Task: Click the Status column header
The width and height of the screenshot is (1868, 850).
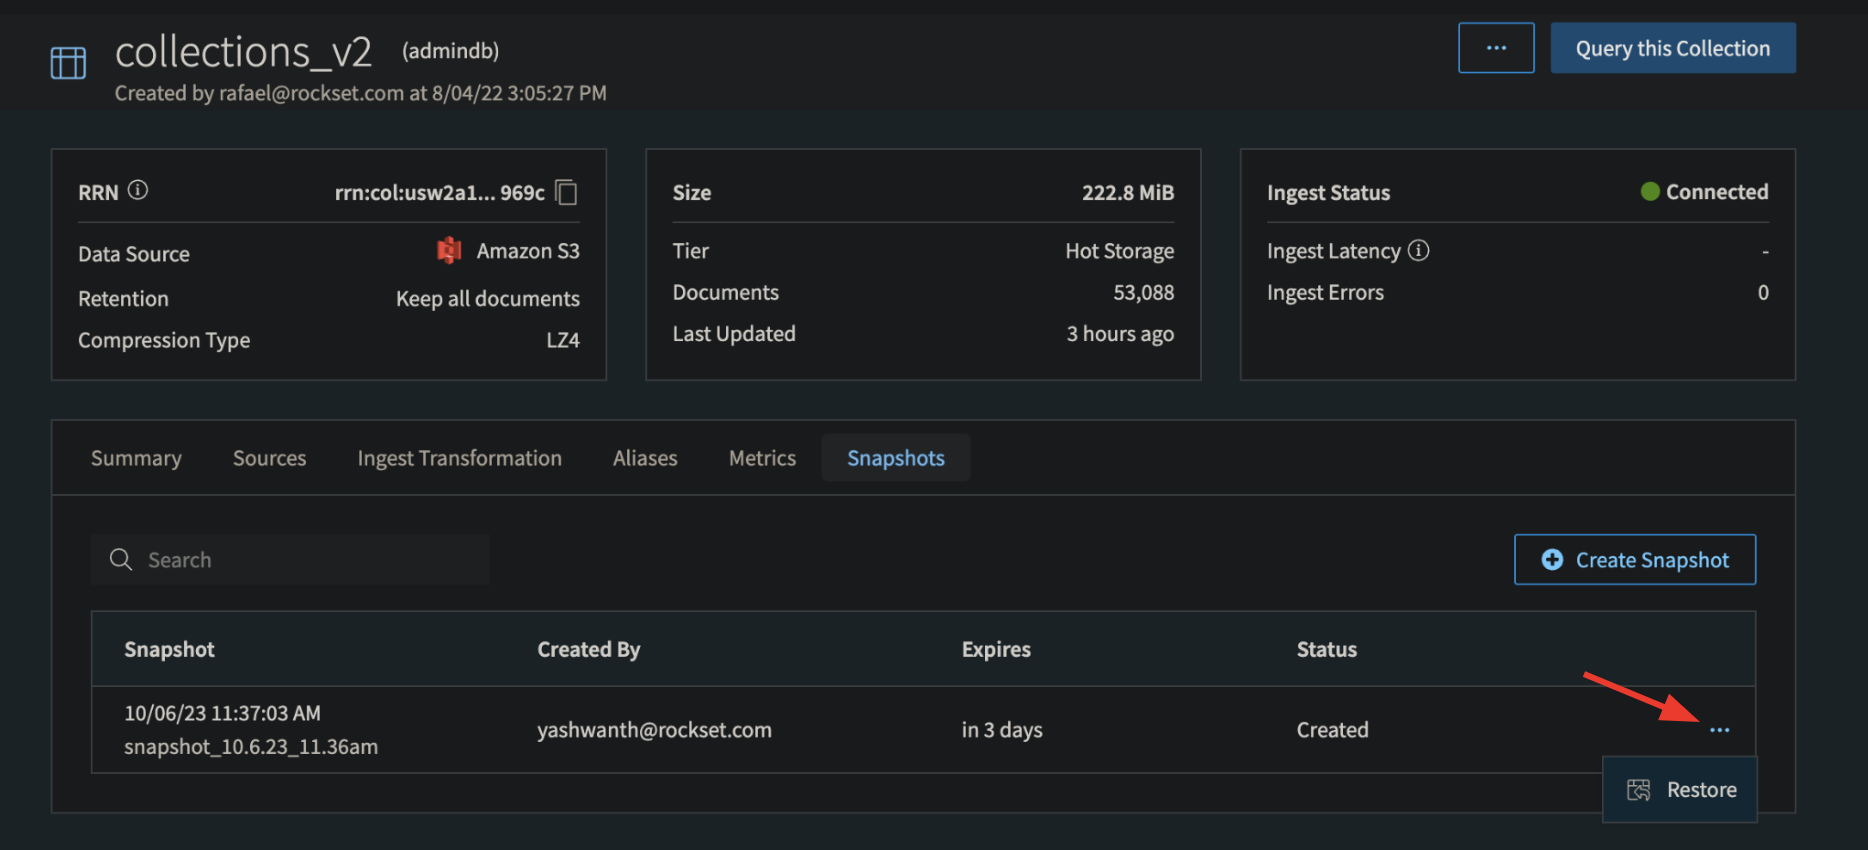Action: point(1327,650)
